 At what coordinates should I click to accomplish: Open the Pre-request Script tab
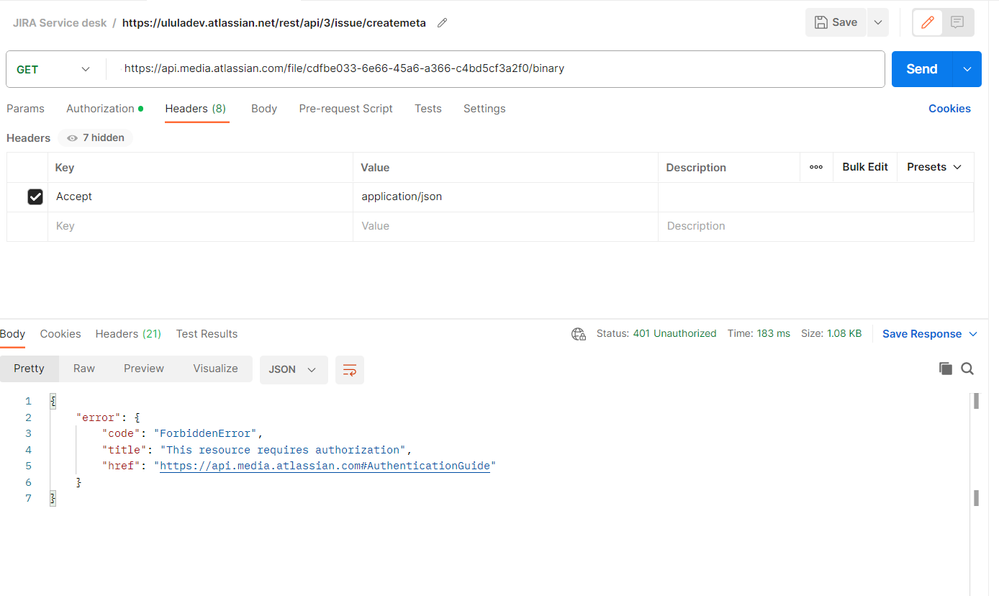[x=345, y=108]
